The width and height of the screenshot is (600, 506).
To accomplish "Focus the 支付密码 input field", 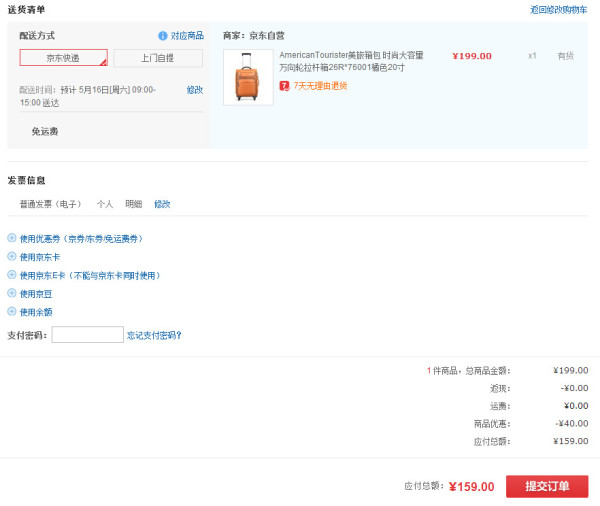I will (88, 335).
